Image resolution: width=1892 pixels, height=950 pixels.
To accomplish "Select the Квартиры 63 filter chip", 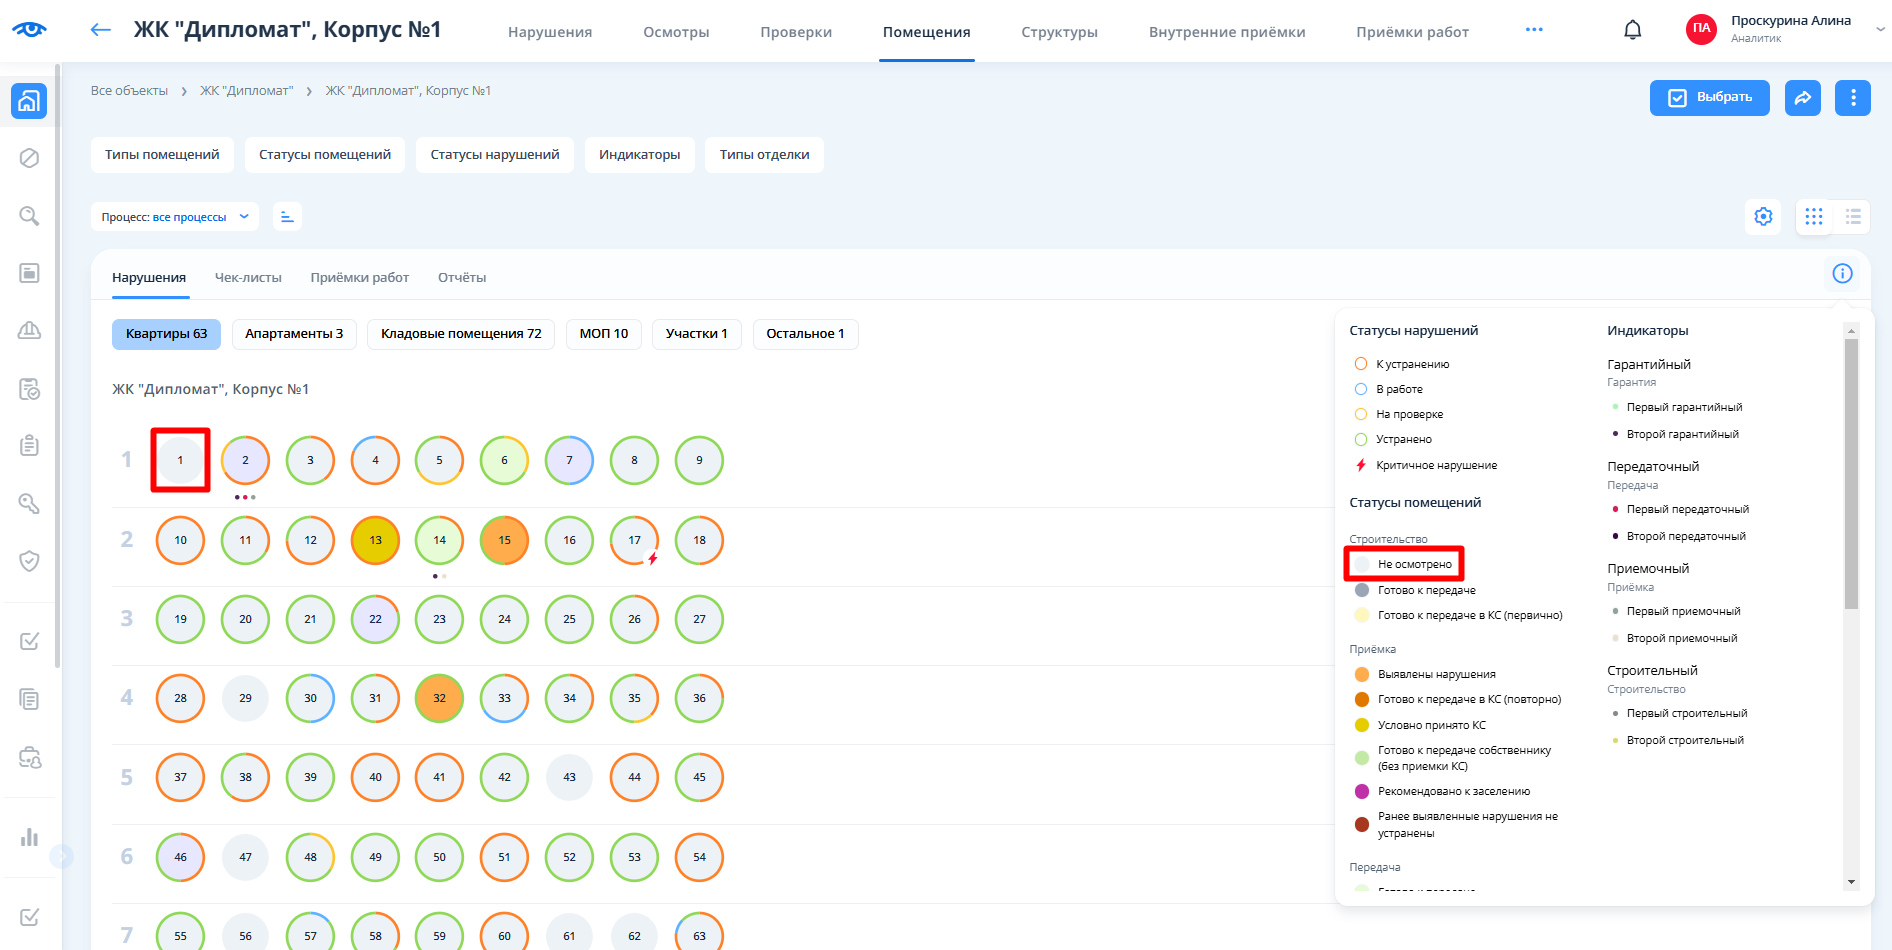I will (x=166, y=334).
